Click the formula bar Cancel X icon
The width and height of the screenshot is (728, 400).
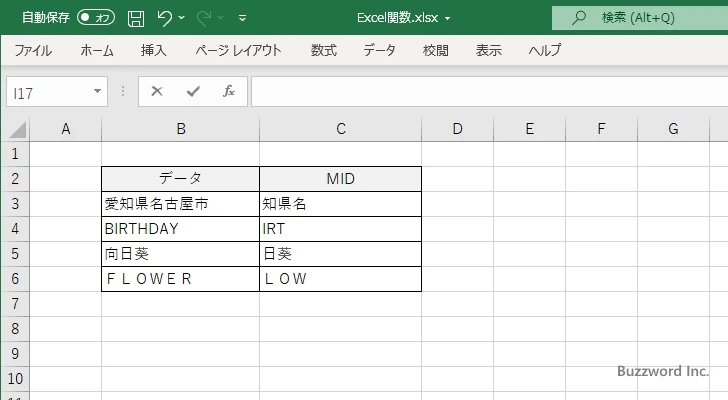pyautogui.click(x=157, y=91)
